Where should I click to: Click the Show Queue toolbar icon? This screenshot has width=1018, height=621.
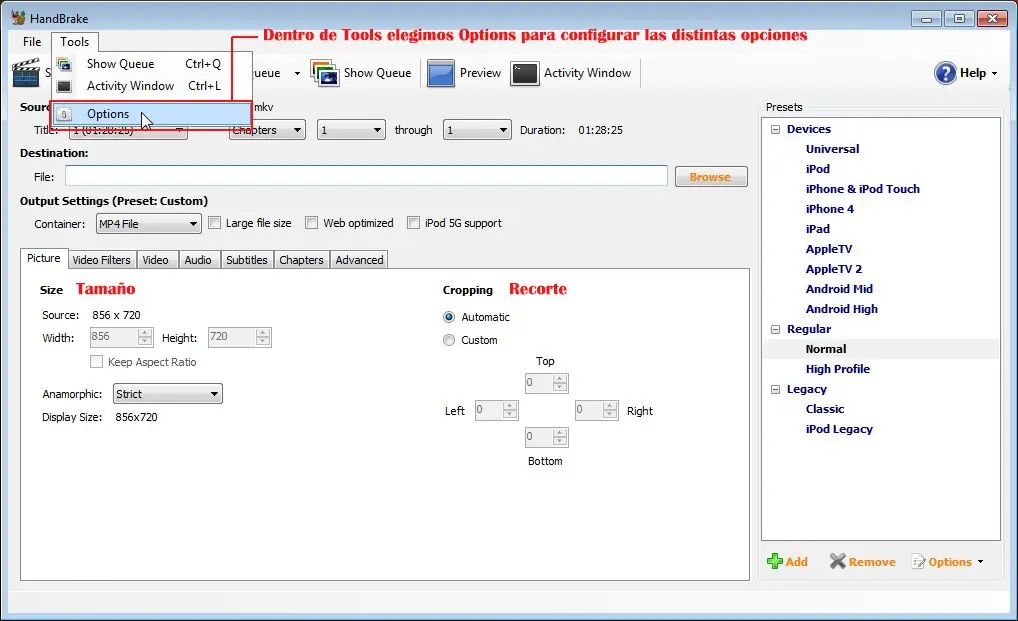click(x=325, y=73)
